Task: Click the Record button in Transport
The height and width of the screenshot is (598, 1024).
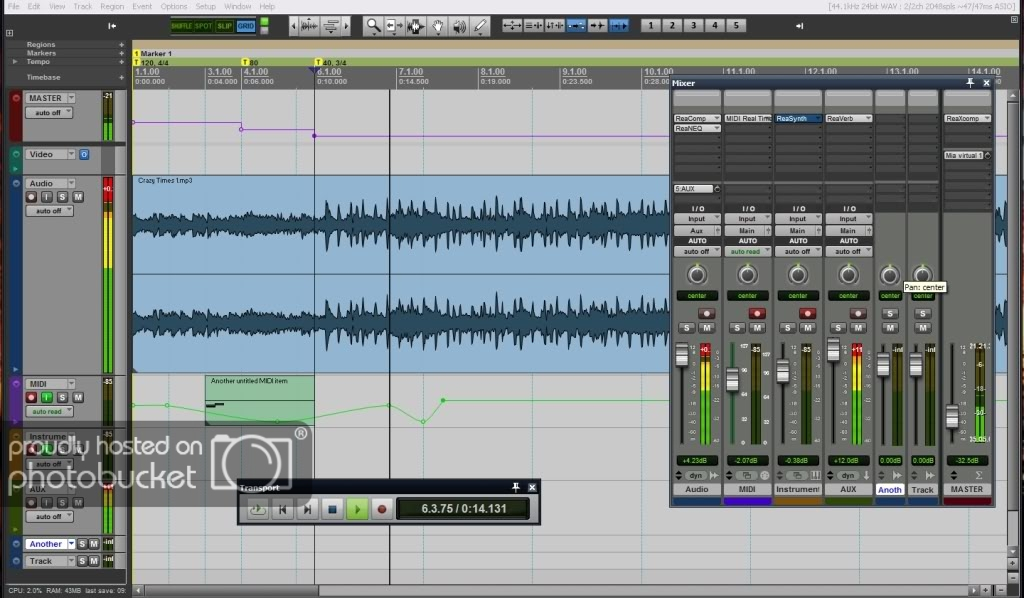Action: click(x=381, y=509)
